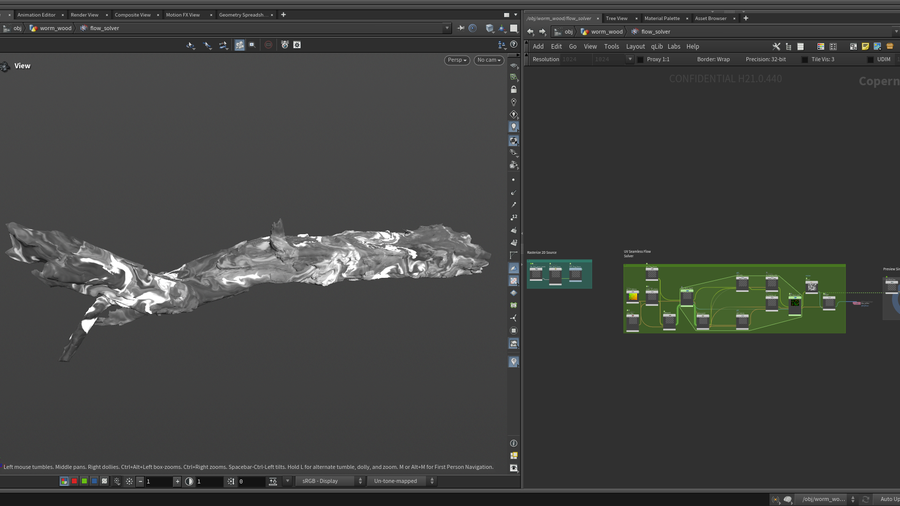Open the No cam camera dropdown
The width and height of the screenshot is (900, 506).
(488, 60)
